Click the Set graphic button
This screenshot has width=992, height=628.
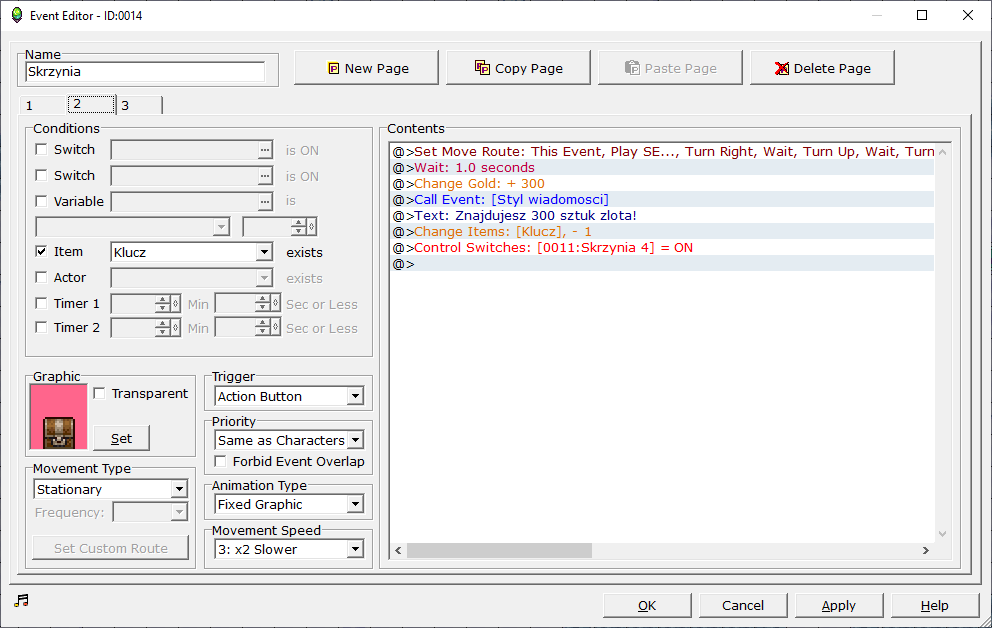(121, 438)
